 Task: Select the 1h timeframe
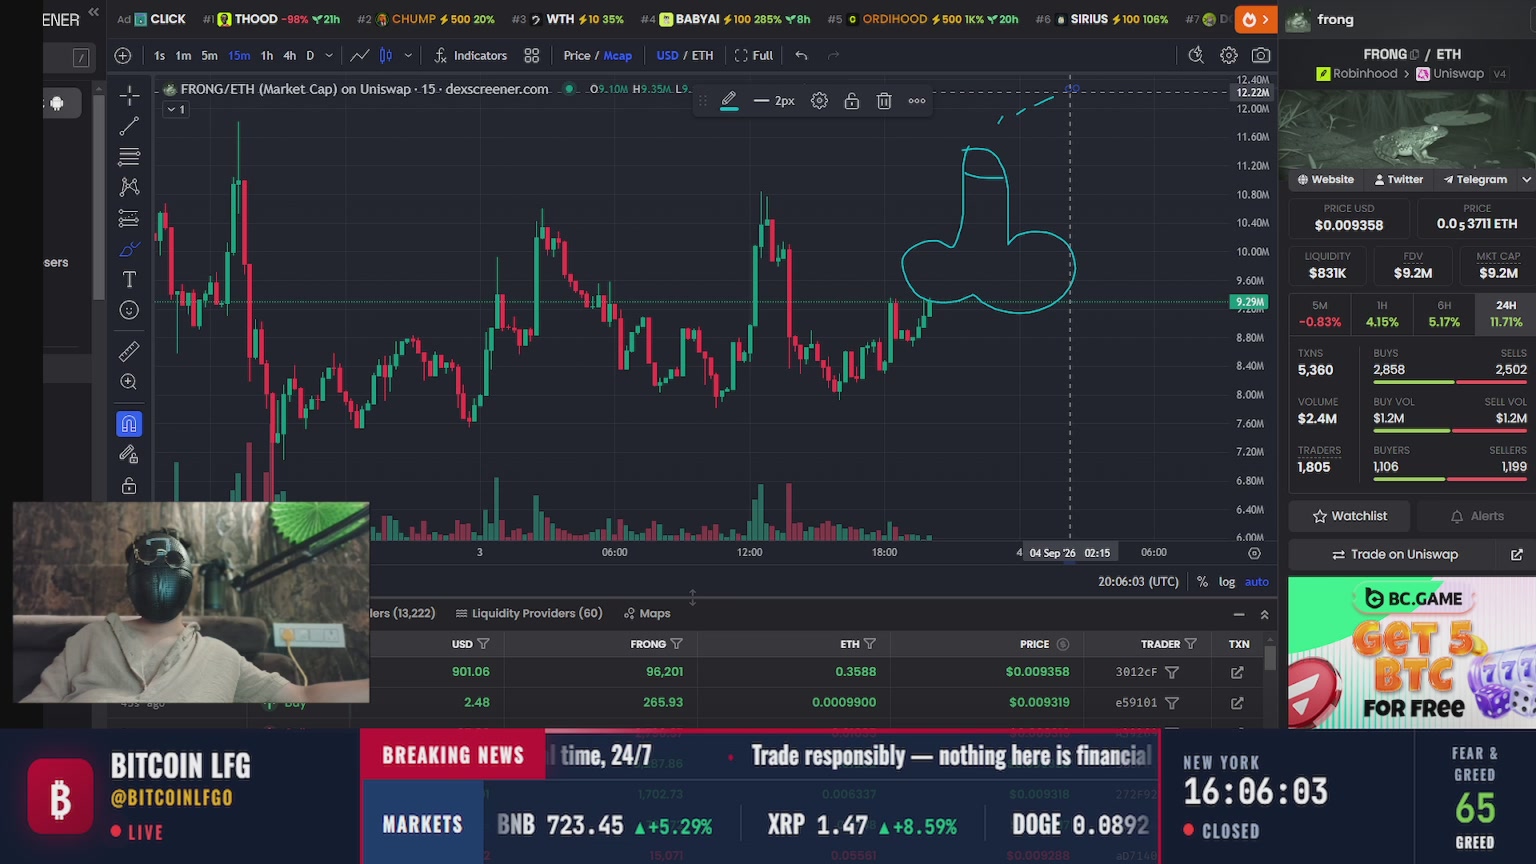coord(266,55)
